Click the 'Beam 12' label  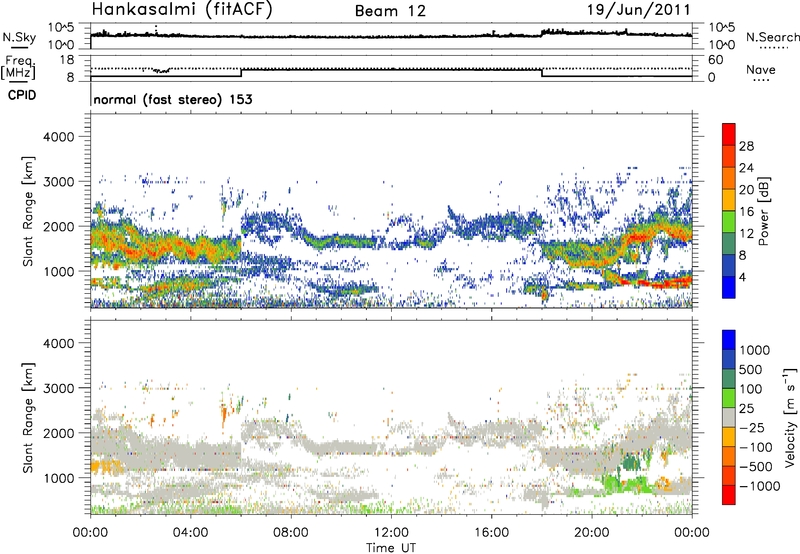[x=390, y=11]
